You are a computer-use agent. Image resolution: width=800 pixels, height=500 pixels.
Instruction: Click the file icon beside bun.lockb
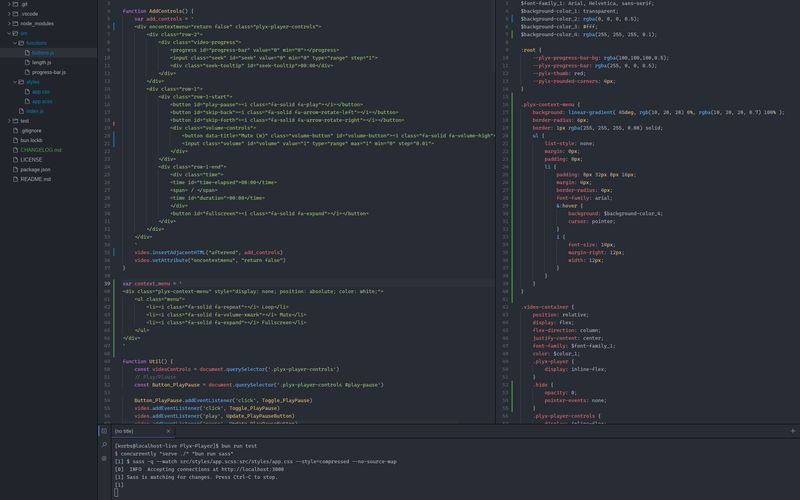pyautogui.click(x=15, y=140)
